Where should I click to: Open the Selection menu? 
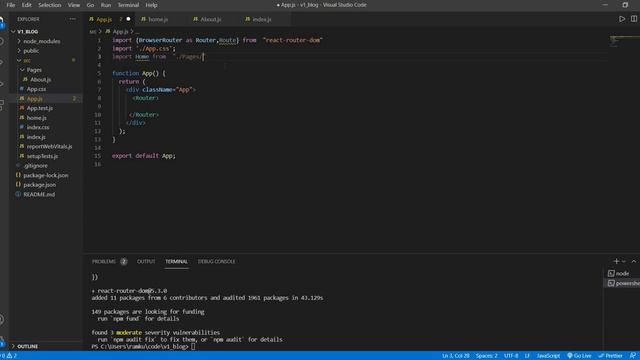[49, 5]
